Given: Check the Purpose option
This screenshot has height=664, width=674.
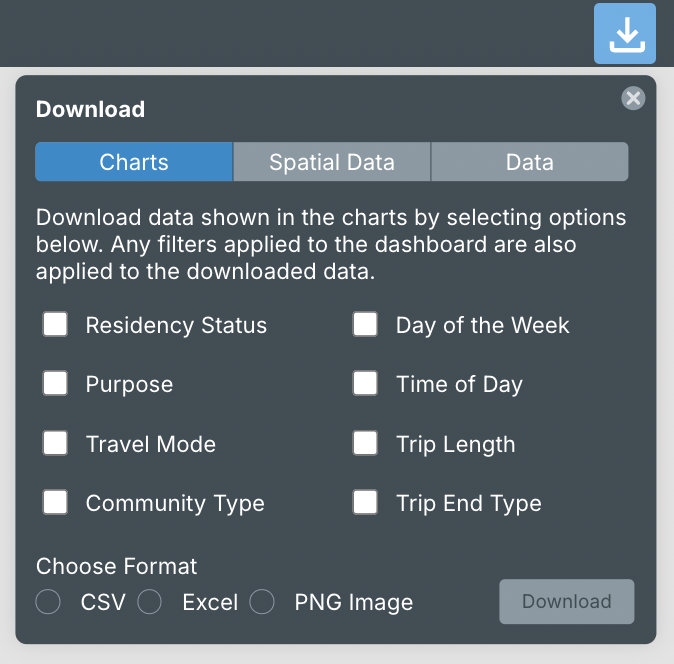Looking at the screenshot, I should pos(56,384).
